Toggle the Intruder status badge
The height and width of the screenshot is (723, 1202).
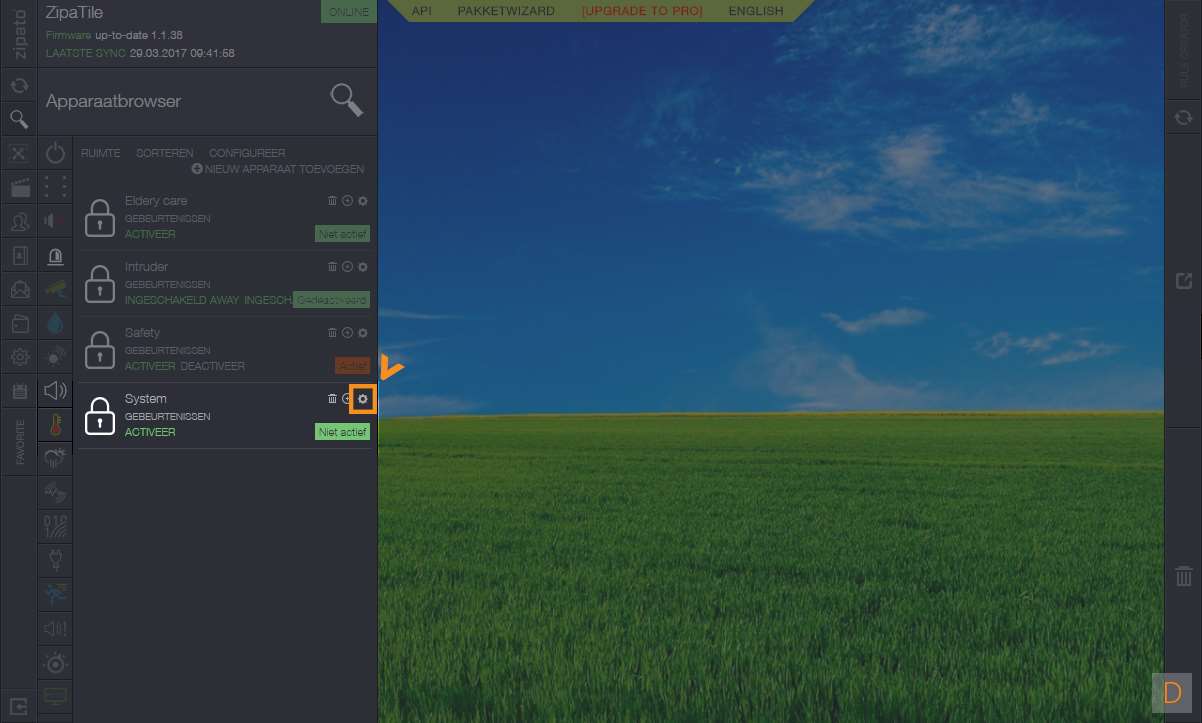click(331, 300)
